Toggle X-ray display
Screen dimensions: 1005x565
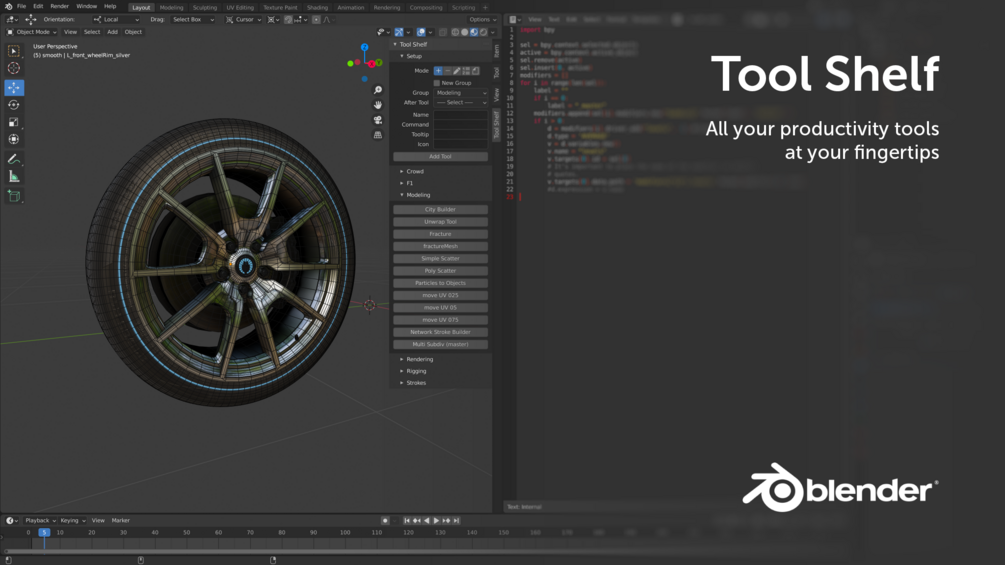point(443,32)
